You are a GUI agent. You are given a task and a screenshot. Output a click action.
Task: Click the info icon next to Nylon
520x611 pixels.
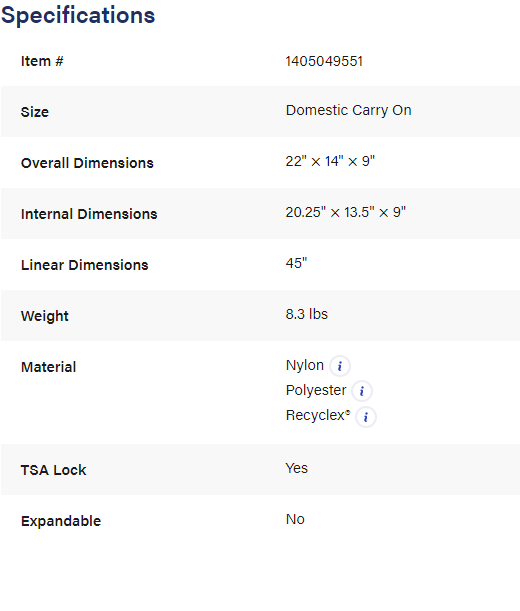(340, 366)
